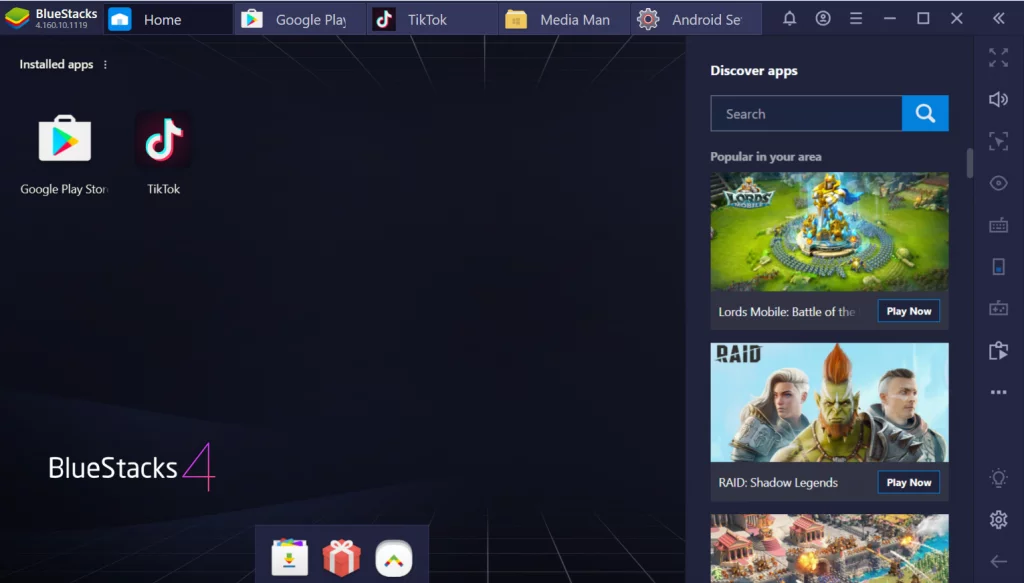Open the Lords Mobile banner image
The width and height of the screenshot is (1024, 583).
(829, 232)
